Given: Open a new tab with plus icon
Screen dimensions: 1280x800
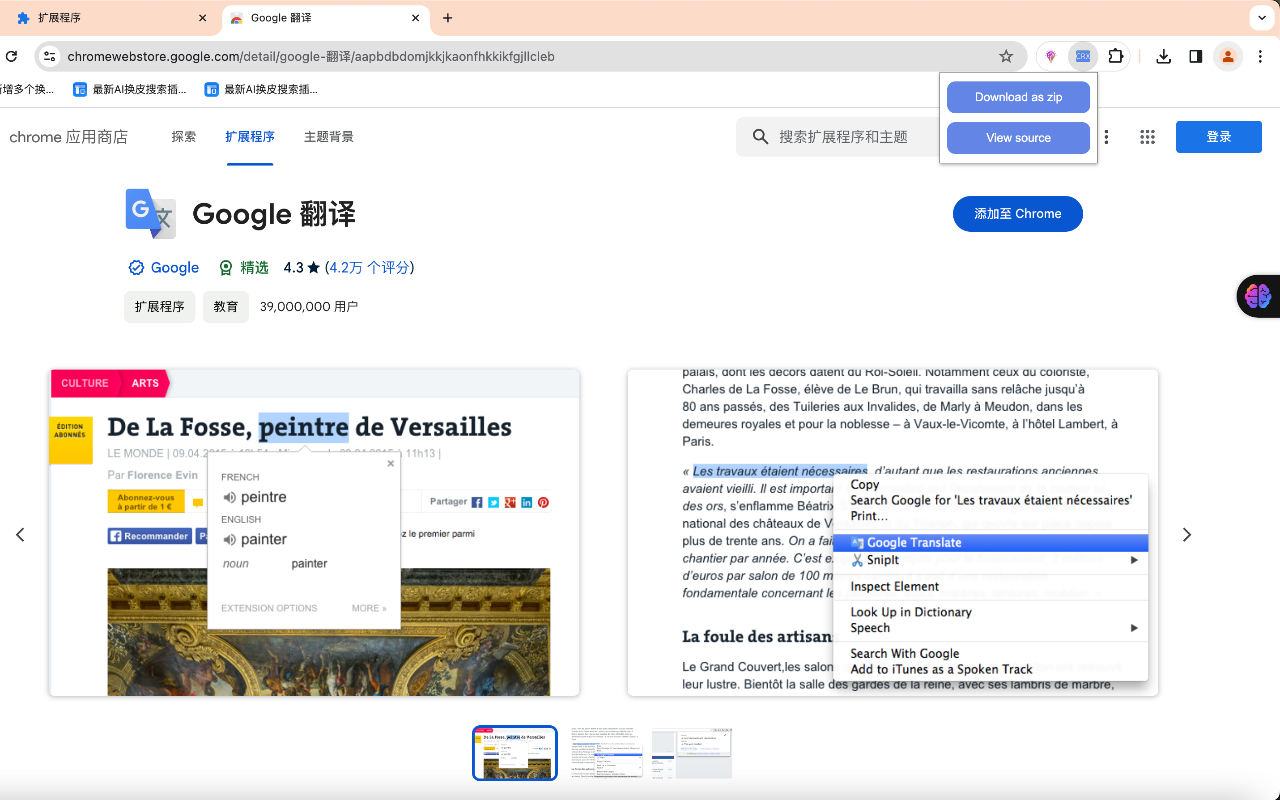Looking at the screenshot, I should pyautogui.click(x=447, y=18).
